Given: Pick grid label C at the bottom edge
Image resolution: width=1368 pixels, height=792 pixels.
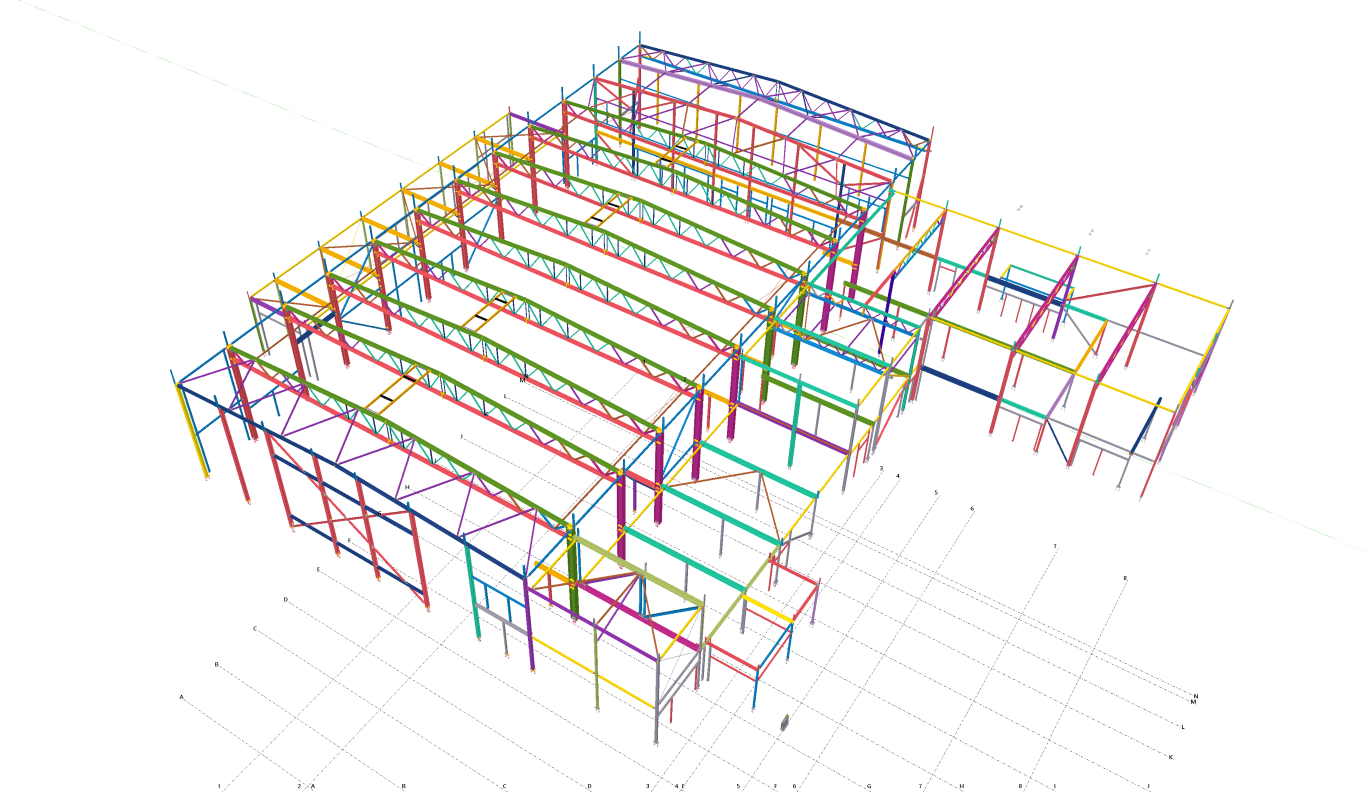Looking at the screenshot, I should pos(504,786).
